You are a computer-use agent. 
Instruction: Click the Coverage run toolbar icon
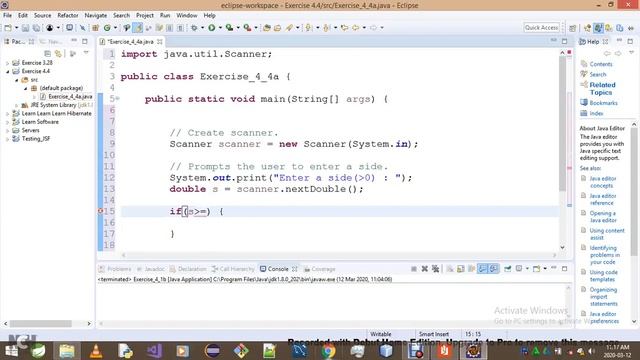(229, 28)
